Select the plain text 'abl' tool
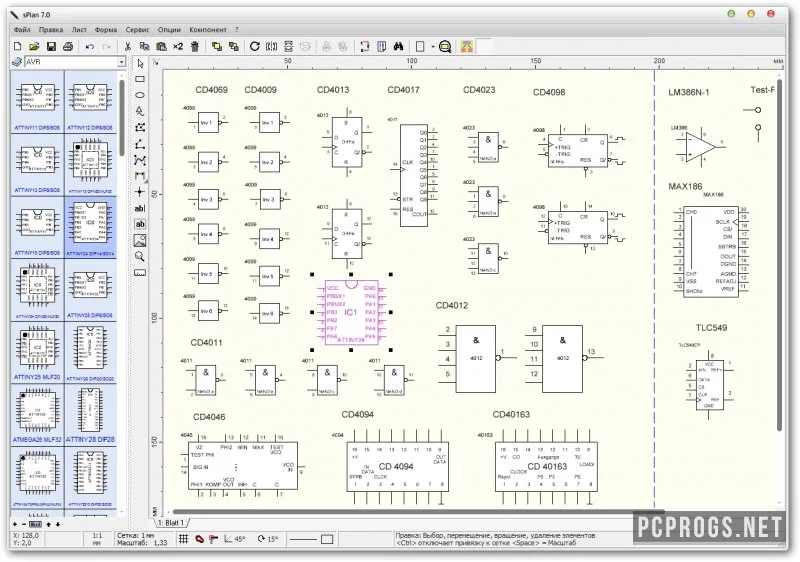The image size is (800, 562). tap(140, 208)
